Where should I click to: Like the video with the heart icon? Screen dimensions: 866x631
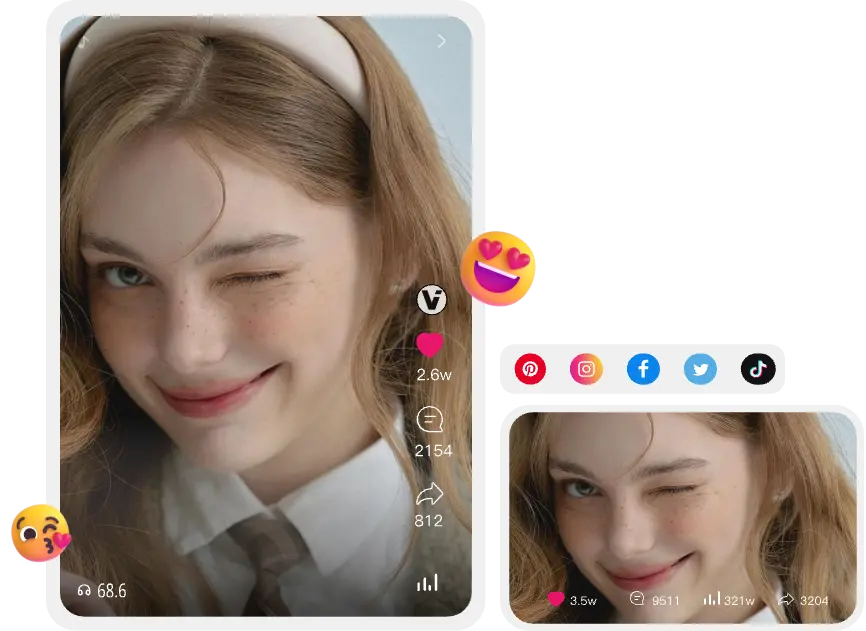pyautogui.click(x=429, y=345)
